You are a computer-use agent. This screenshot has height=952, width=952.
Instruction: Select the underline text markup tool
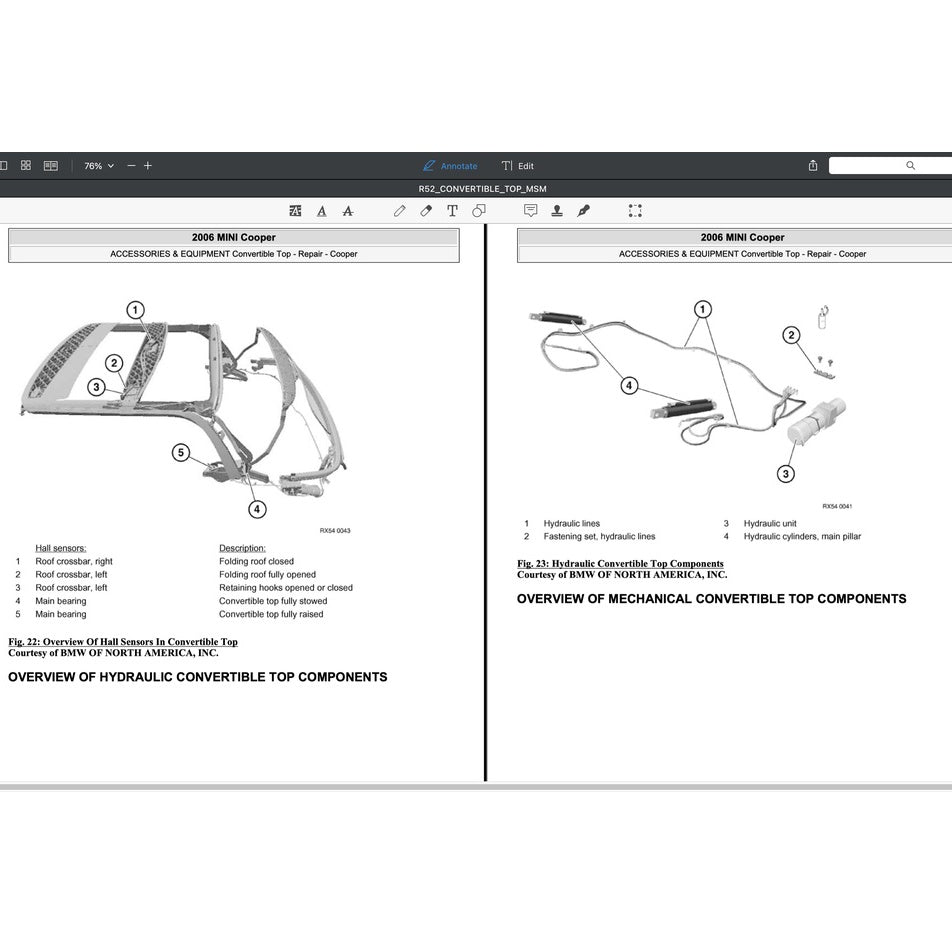tap(321, 211)
